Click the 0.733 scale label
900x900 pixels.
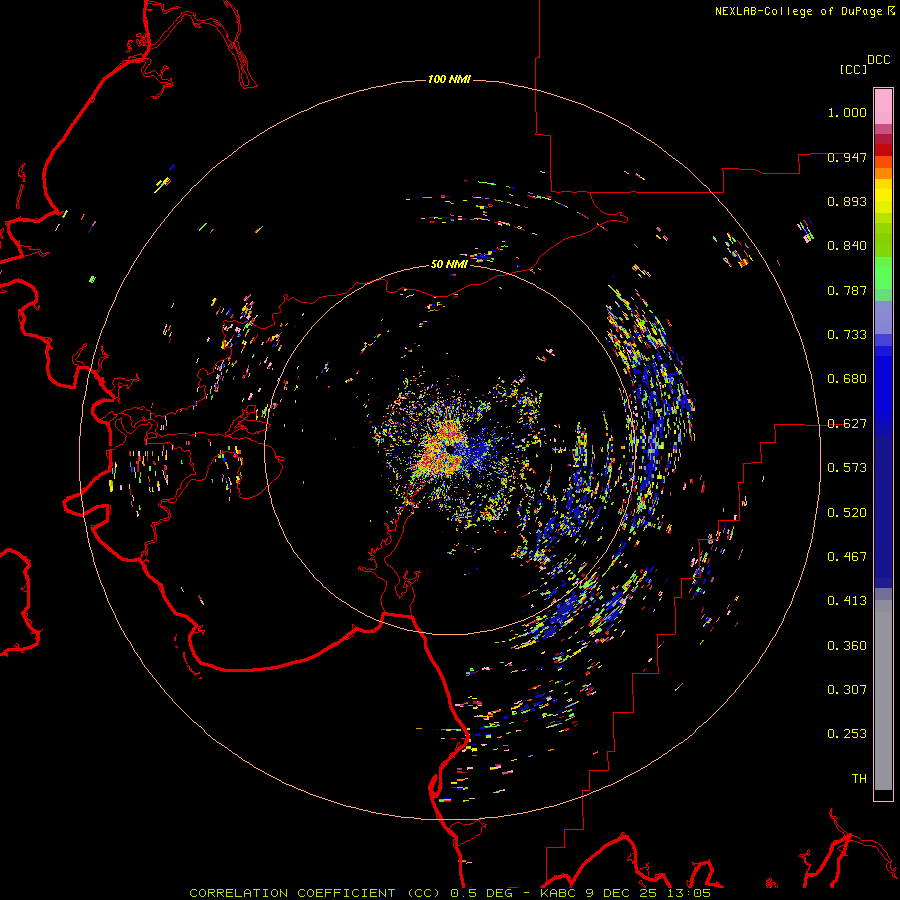click(847, 335)
